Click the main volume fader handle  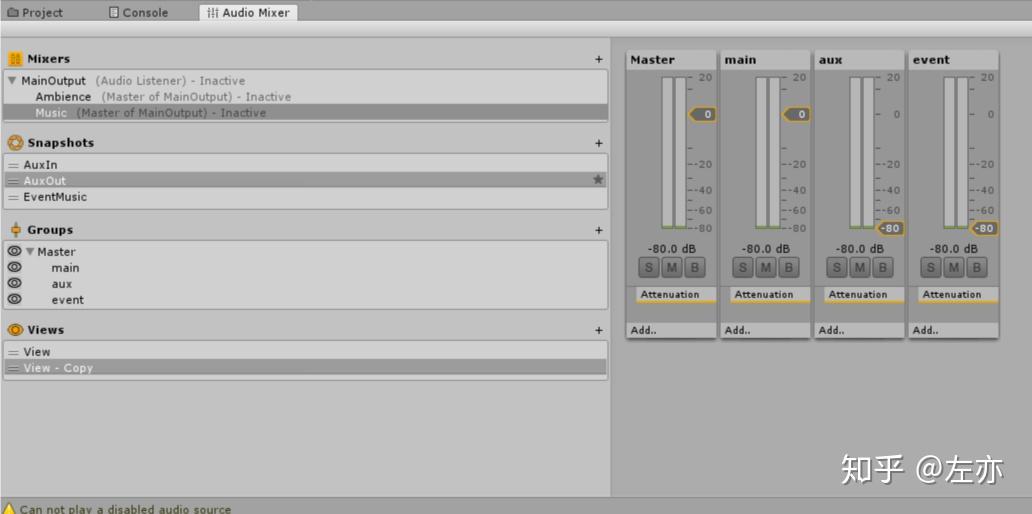796,115
